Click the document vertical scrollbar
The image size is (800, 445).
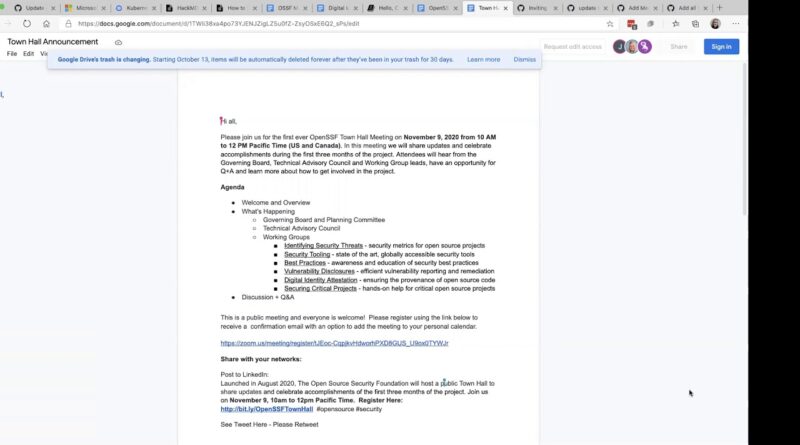pyautogui.click(x=744, y=139)
